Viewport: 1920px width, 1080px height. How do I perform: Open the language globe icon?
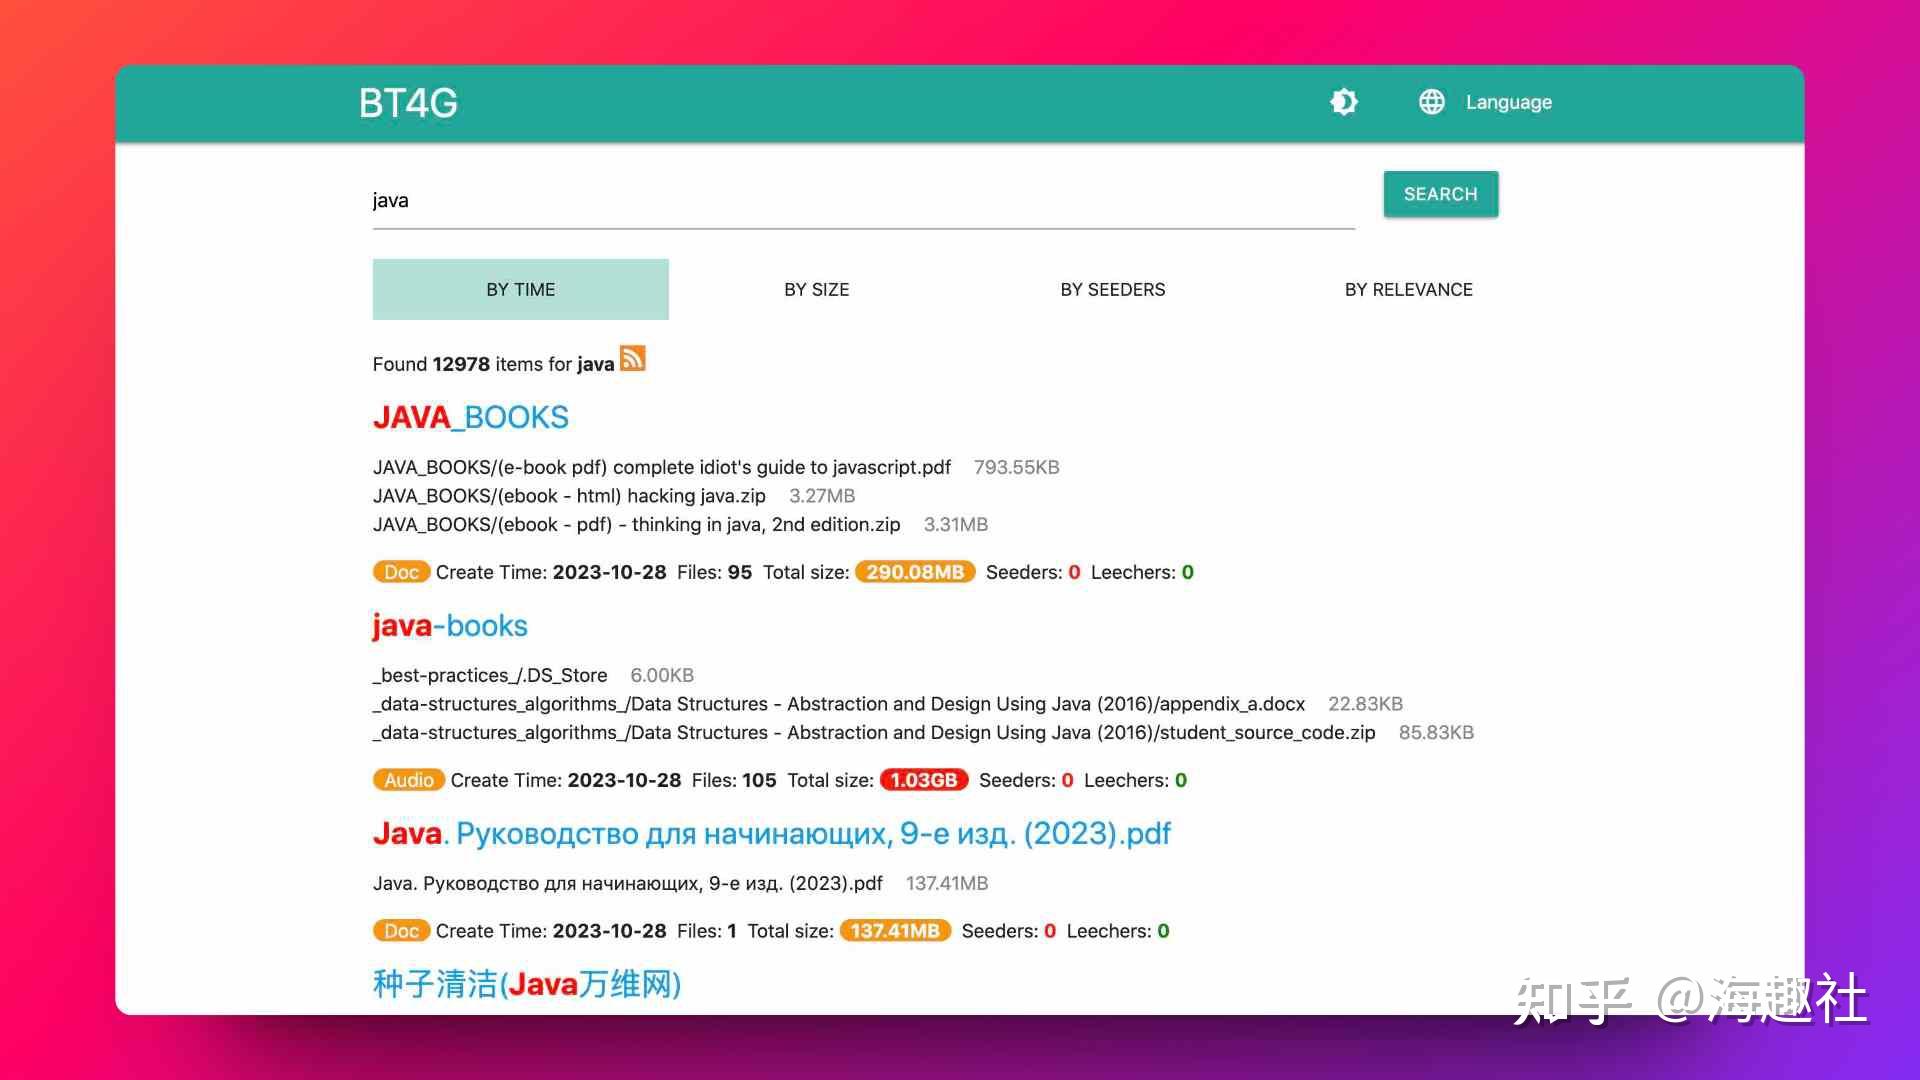pyautogui.click(x=1432, y=101)
